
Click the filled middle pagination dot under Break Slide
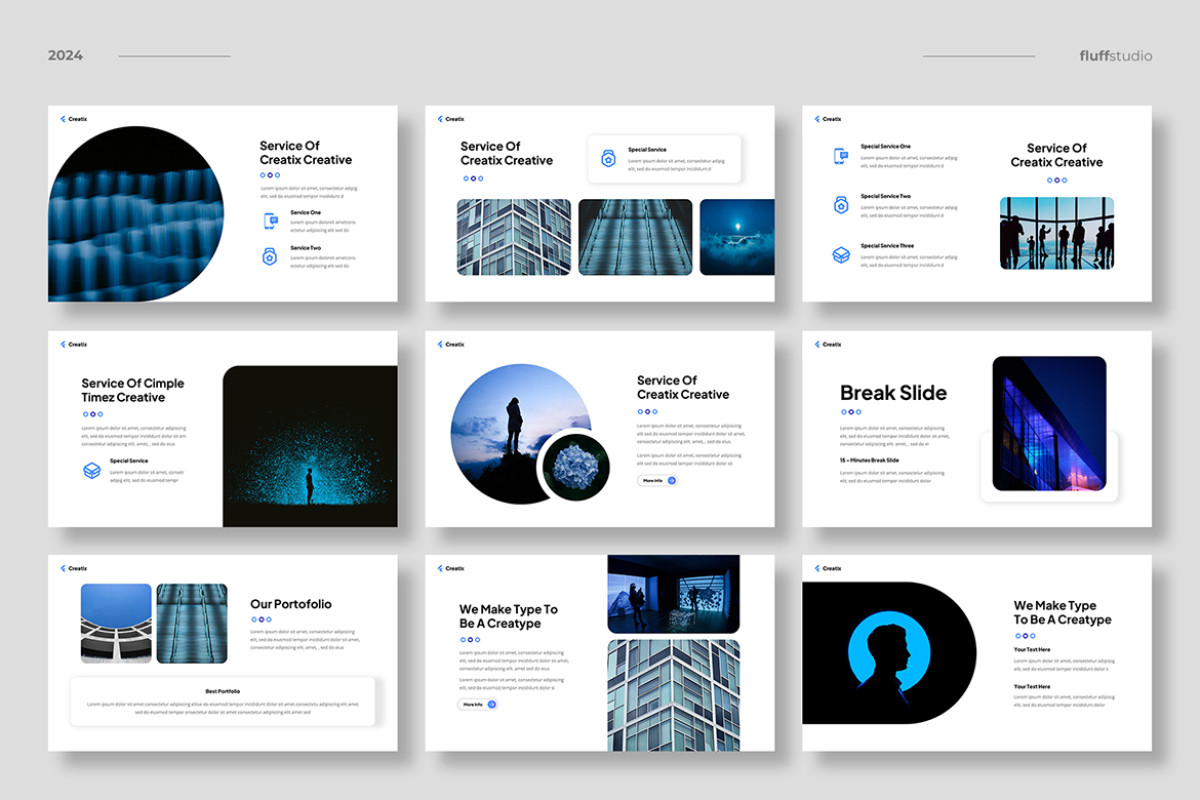pos(851,412)
